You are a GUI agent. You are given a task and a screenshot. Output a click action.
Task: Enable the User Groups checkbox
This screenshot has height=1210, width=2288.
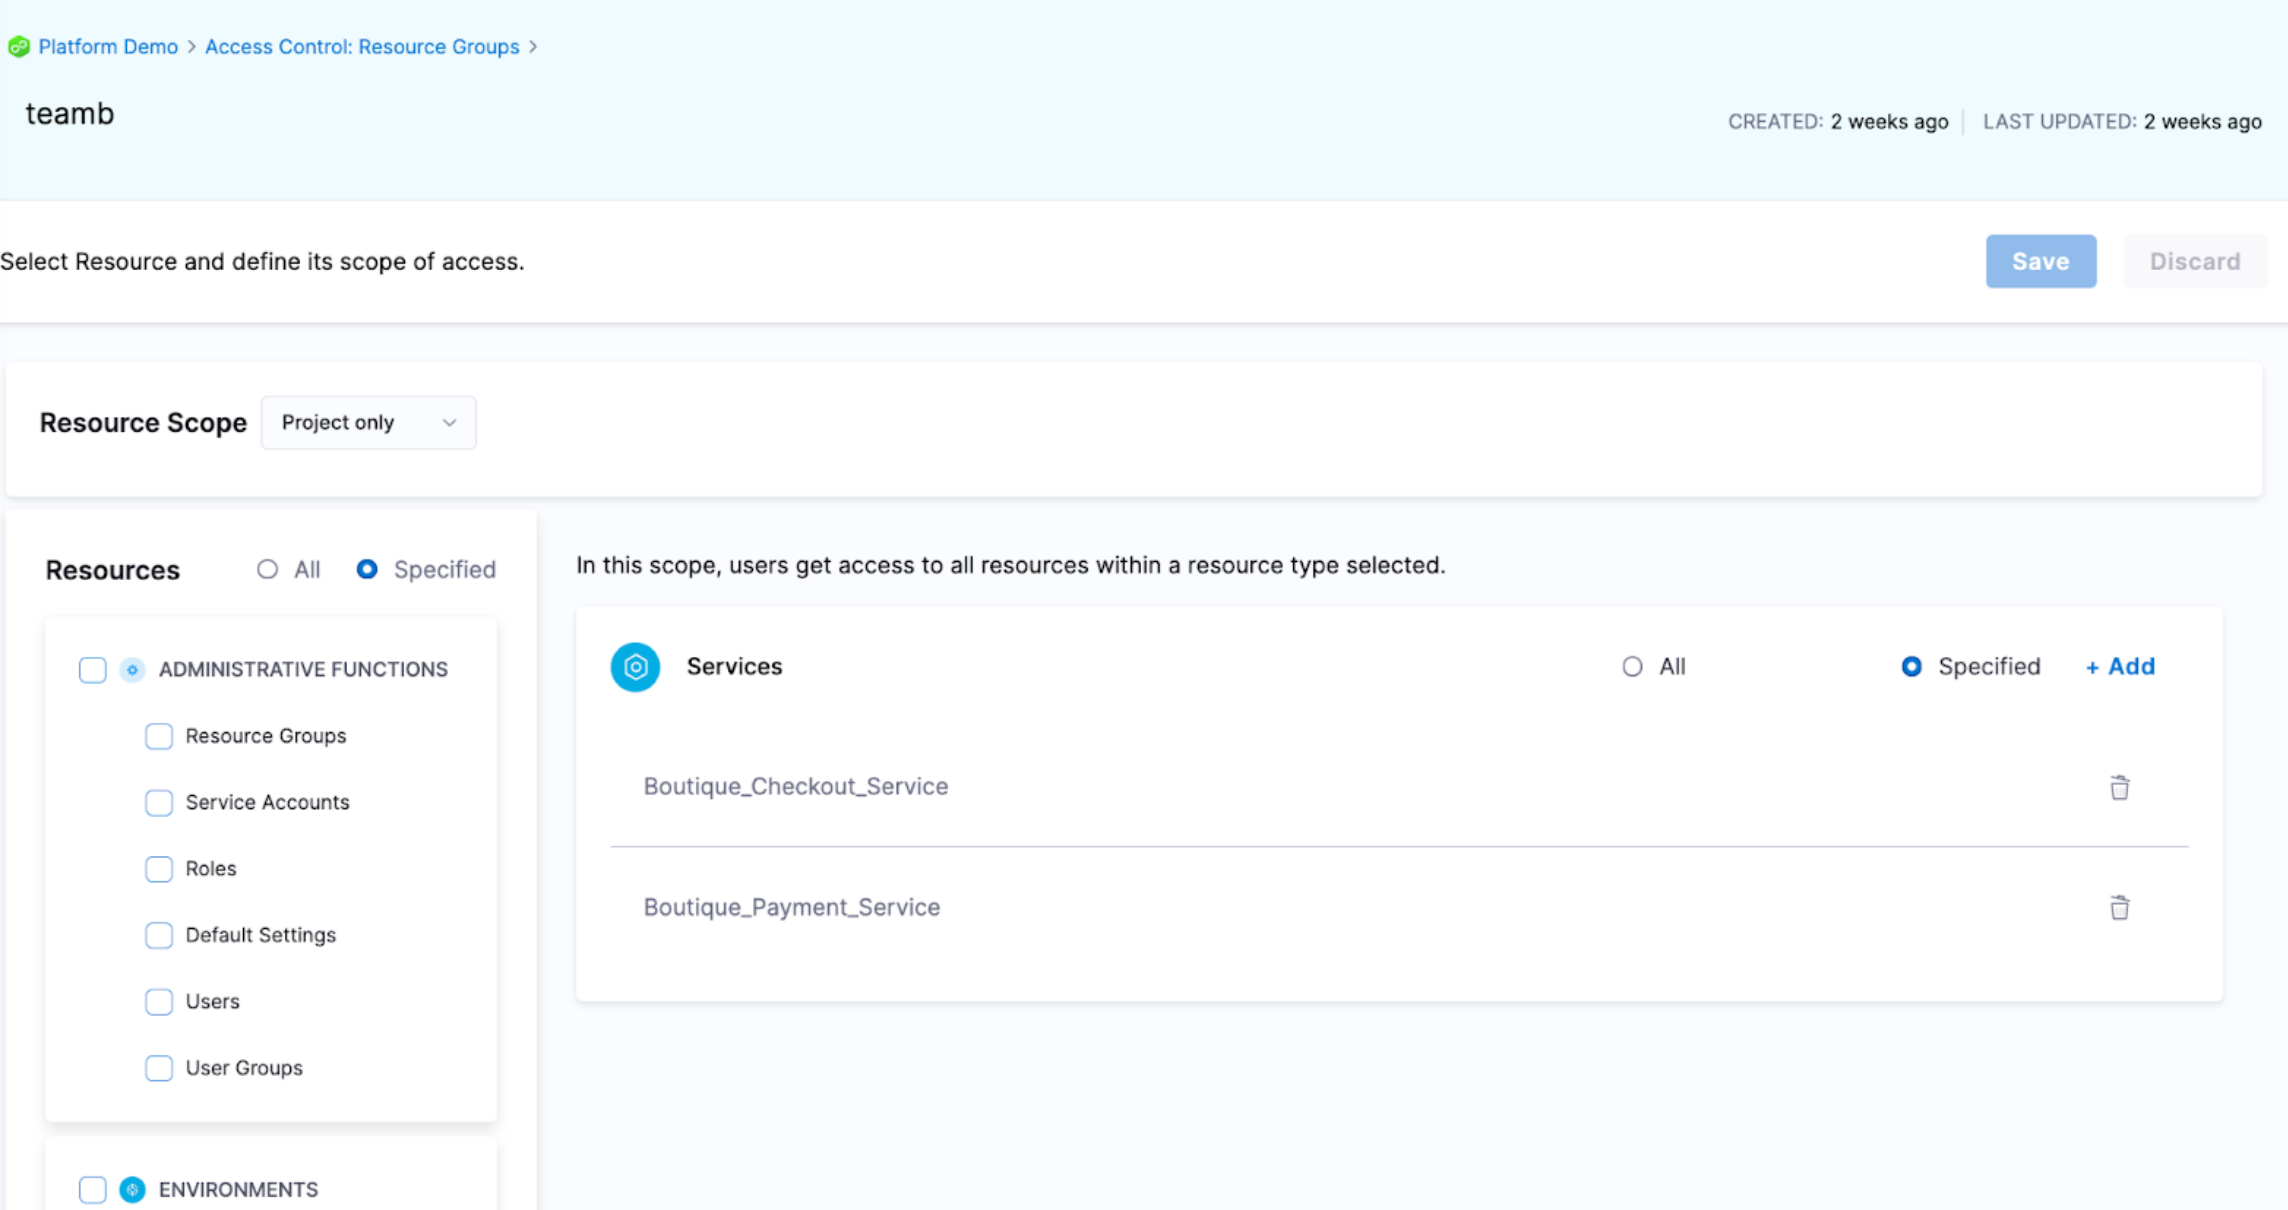click(x=159, y=1068)
